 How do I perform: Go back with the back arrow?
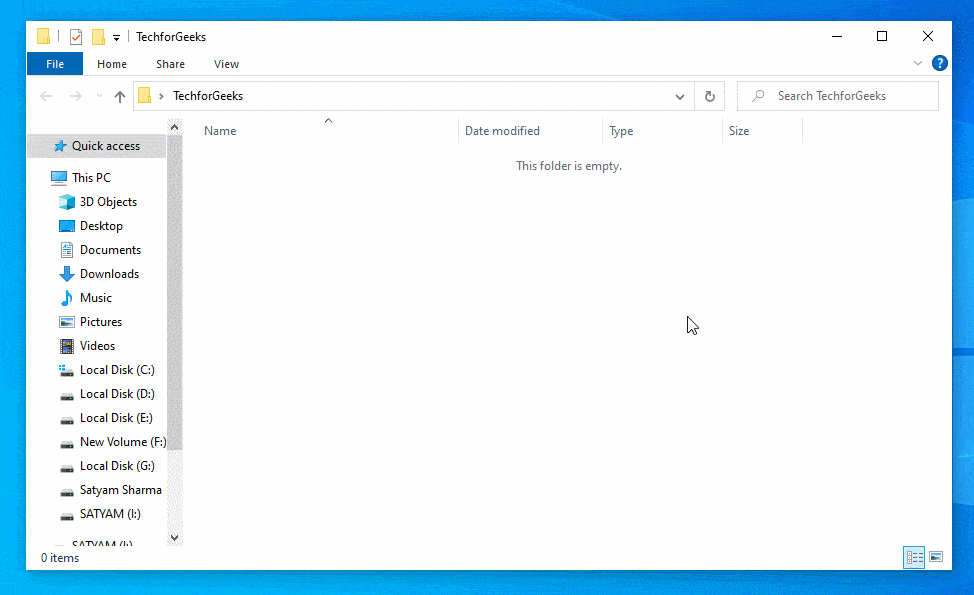[46, 96]
